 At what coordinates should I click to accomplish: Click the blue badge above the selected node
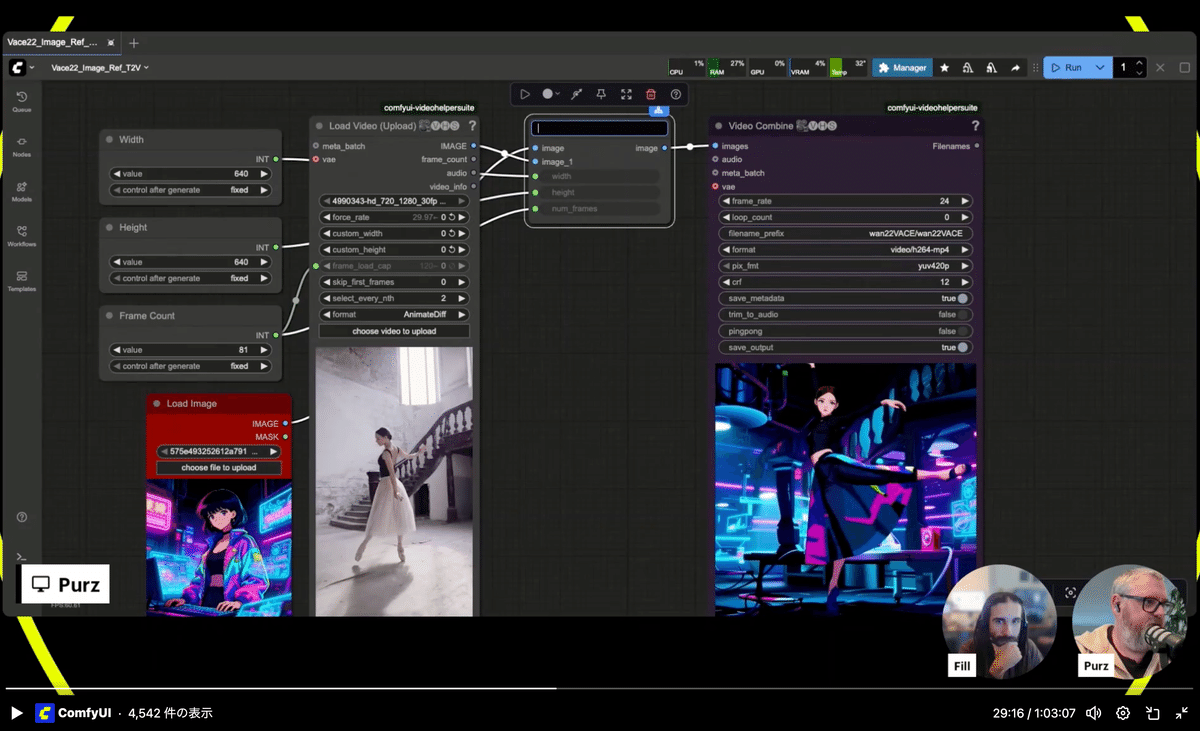tap(658, 110)
